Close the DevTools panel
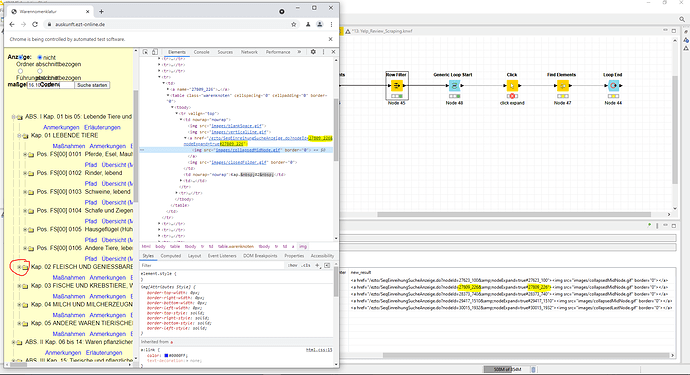The width and height of the screenshot is (690, 375). coord(334,52)
